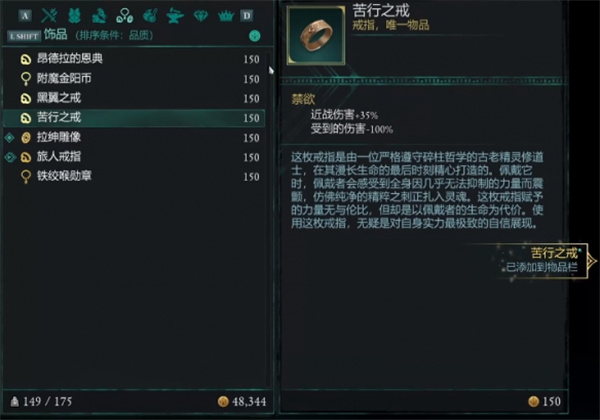Toggle equipped marker beside 拉绅雕像

click(x=10, y=137)
